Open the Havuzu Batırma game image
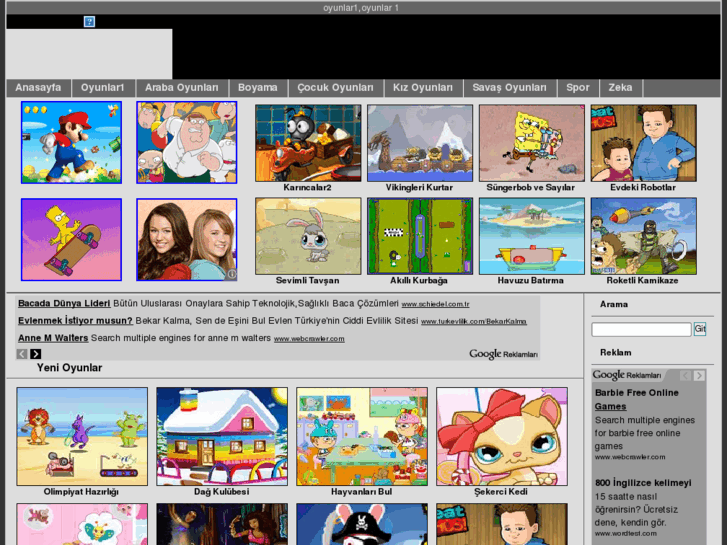The height and width of the screenshot is (545, 727). point(532,236)
